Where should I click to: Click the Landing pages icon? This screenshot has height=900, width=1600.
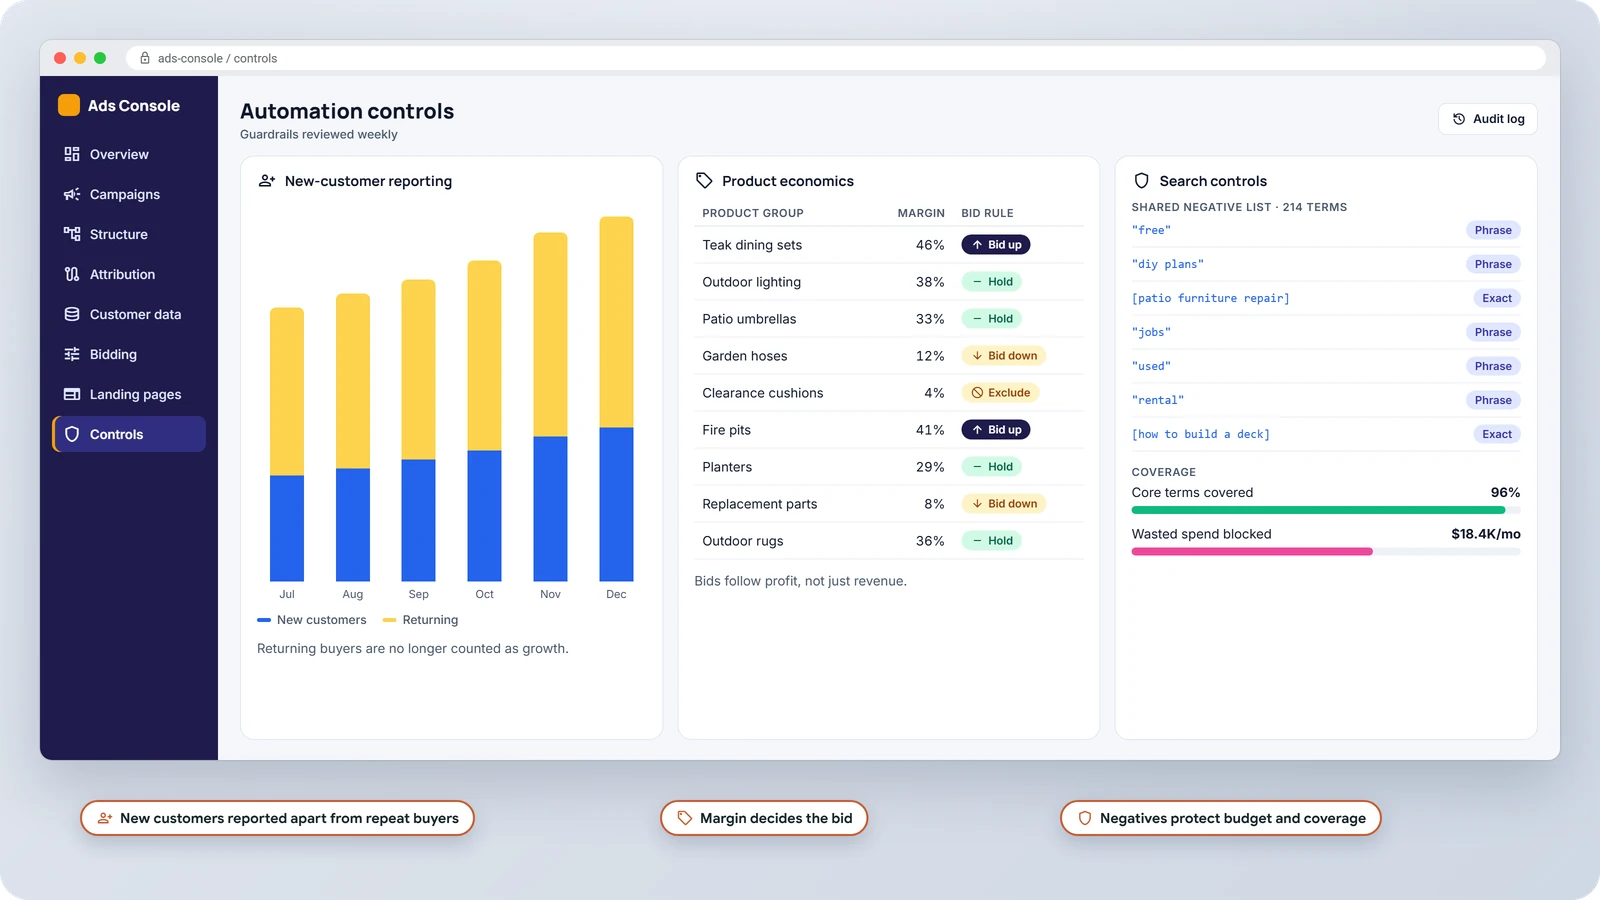(x=72, y=394)
